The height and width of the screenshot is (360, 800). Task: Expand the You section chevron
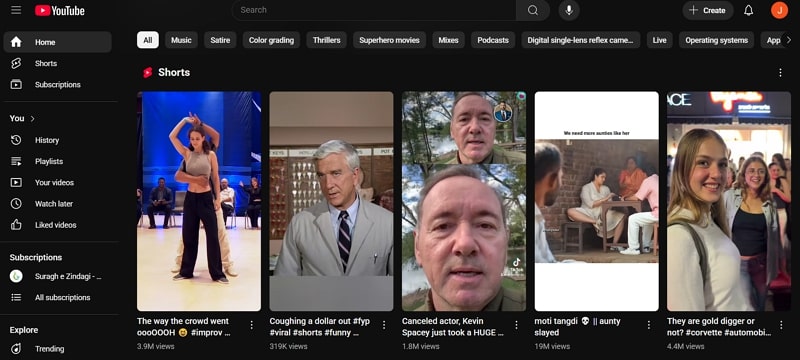click(x=33, y=118)
